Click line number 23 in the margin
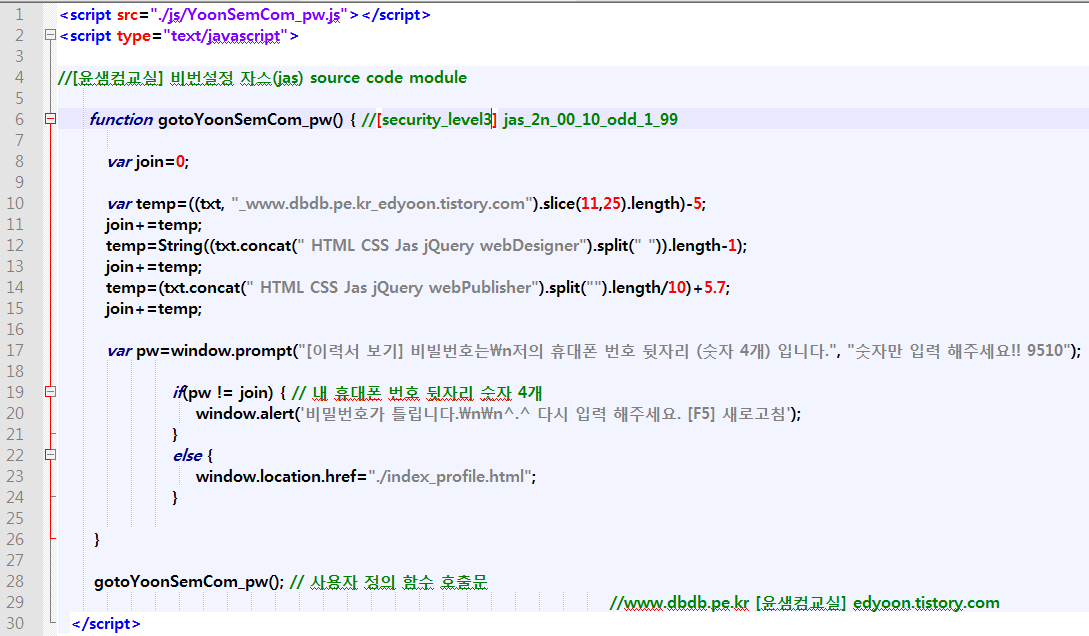Viewport: 1089px width, 636px height. tap(15, 476)
